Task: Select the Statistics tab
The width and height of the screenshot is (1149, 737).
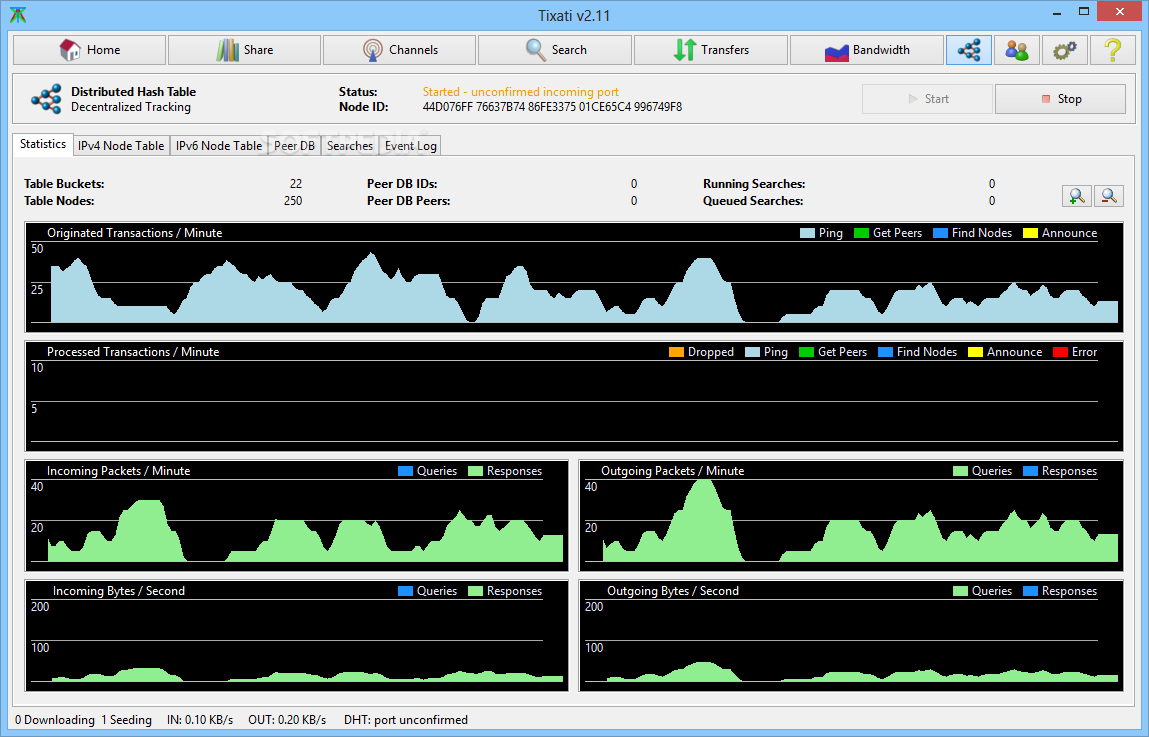Action: [43, 144]
